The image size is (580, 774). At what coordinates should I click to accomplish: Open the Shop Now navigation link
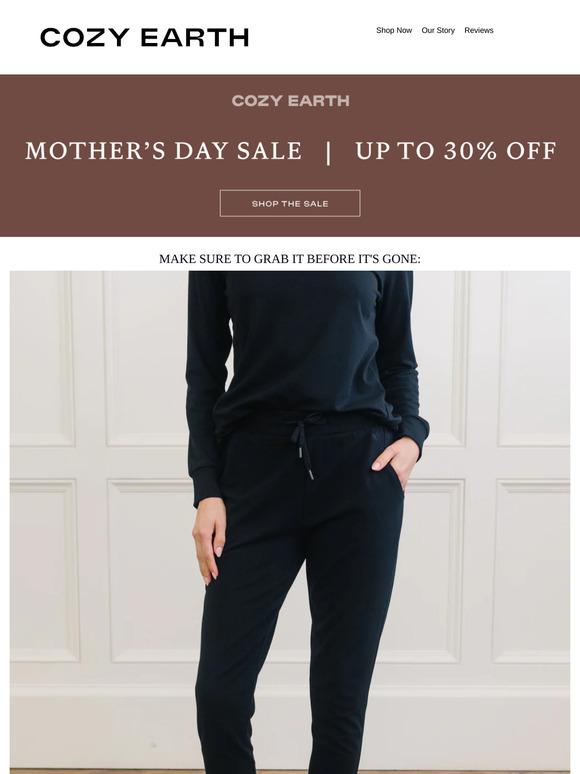(394, 30)
